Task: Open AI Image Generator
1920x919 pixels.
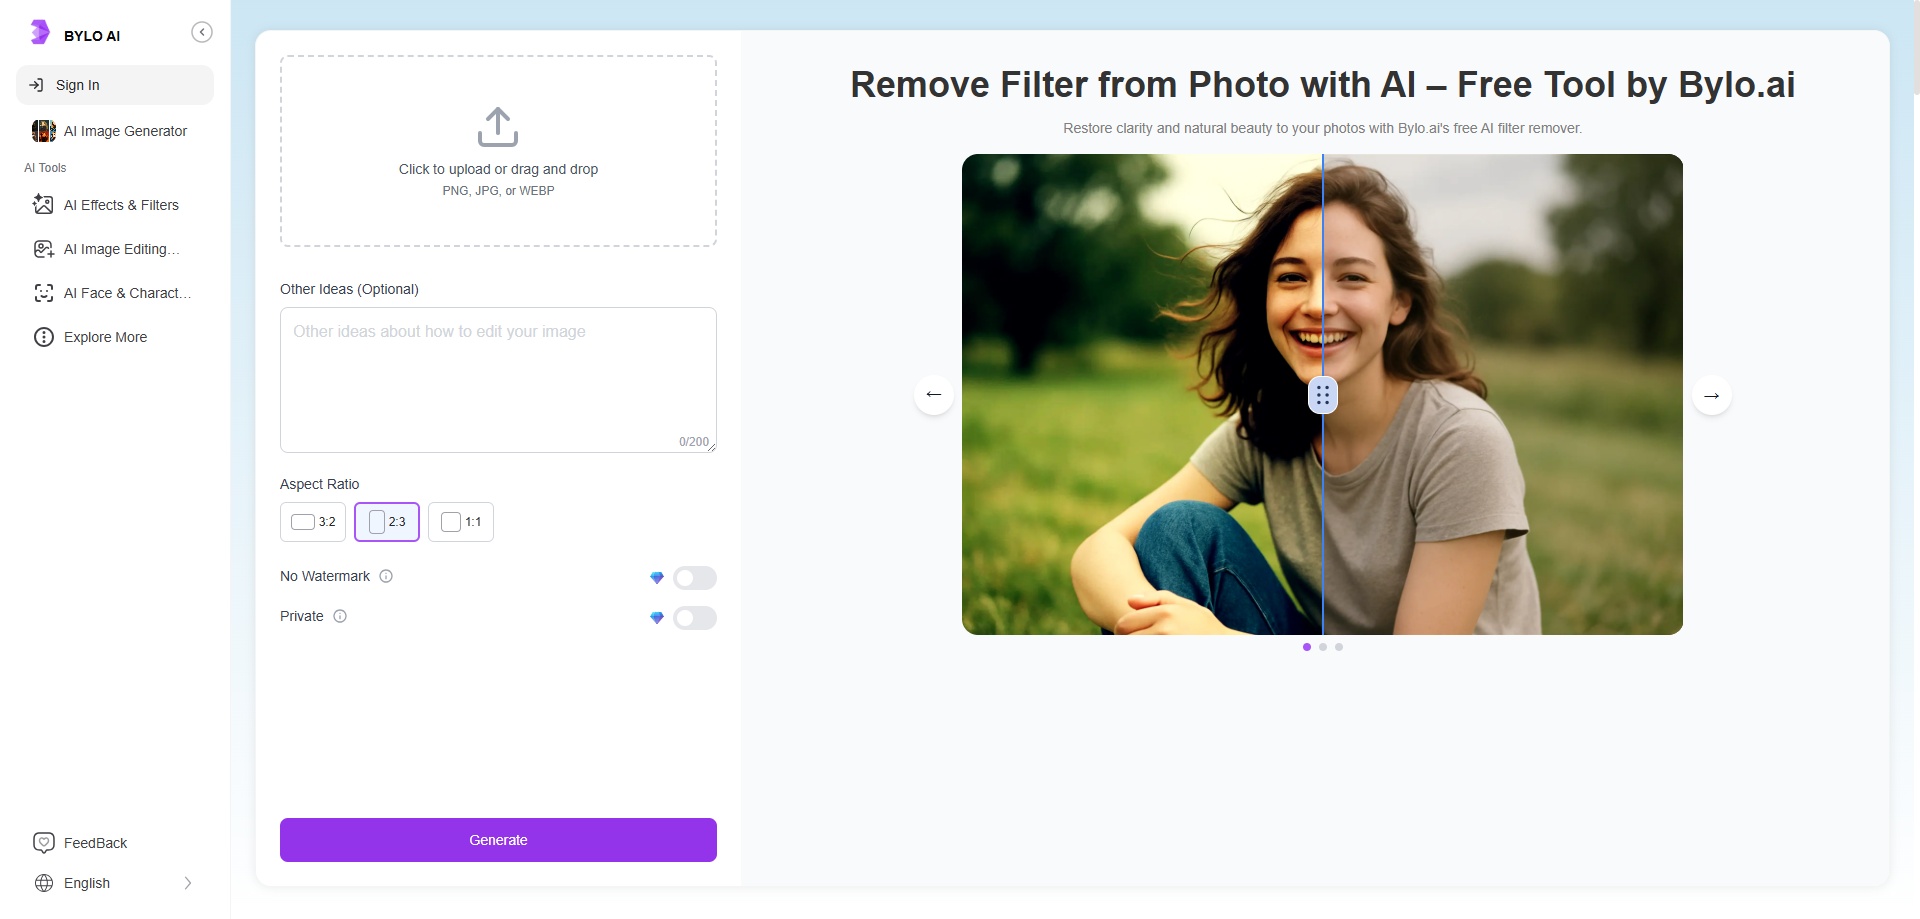Action: coord(115,131)
